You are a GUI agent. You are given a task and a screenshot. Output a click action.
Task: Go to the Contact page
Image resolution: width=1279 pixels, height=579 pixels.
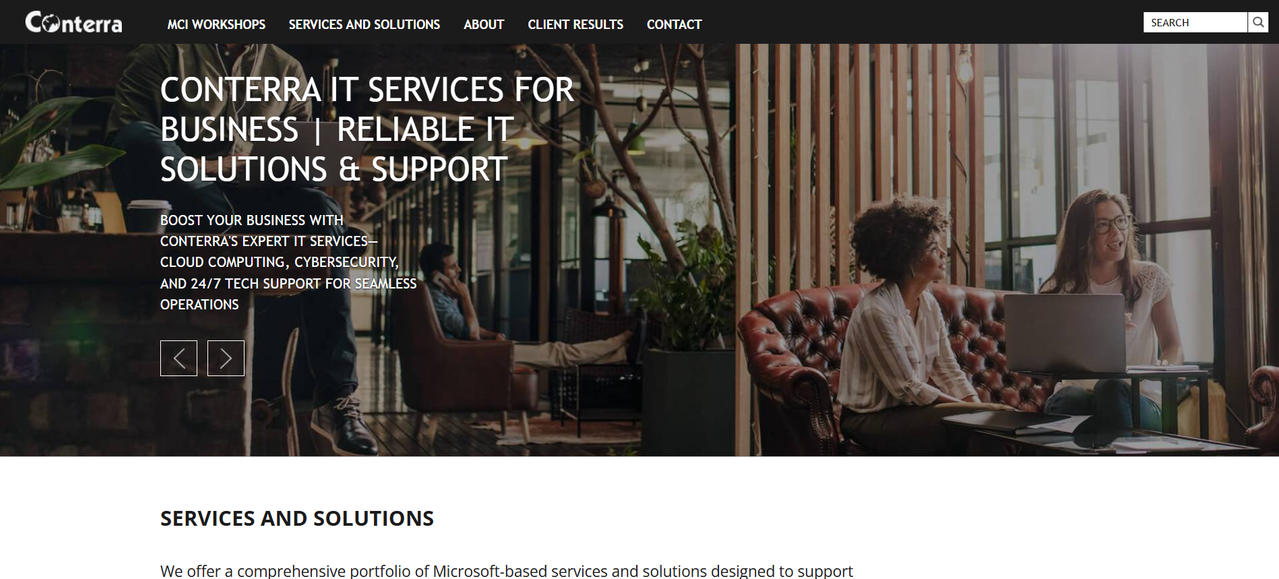[x=674, y=24]
